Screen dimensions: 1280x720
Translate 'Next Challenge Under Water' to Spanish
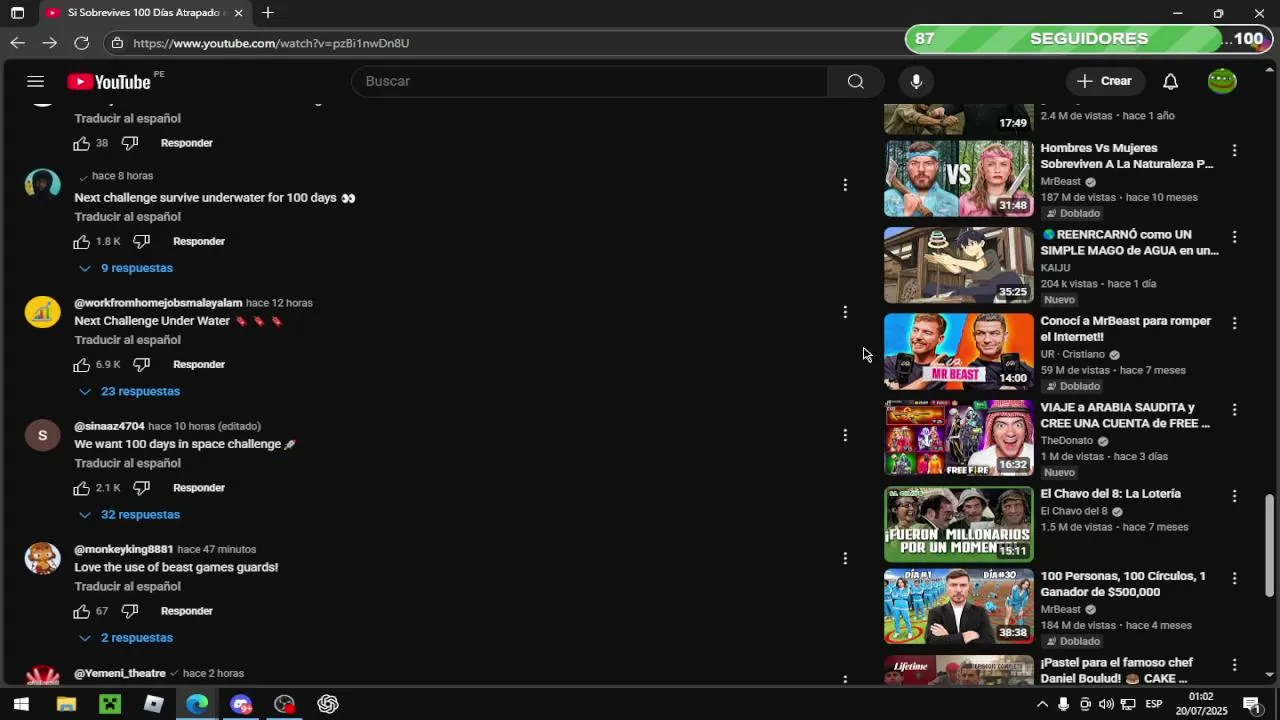(127, 340)
